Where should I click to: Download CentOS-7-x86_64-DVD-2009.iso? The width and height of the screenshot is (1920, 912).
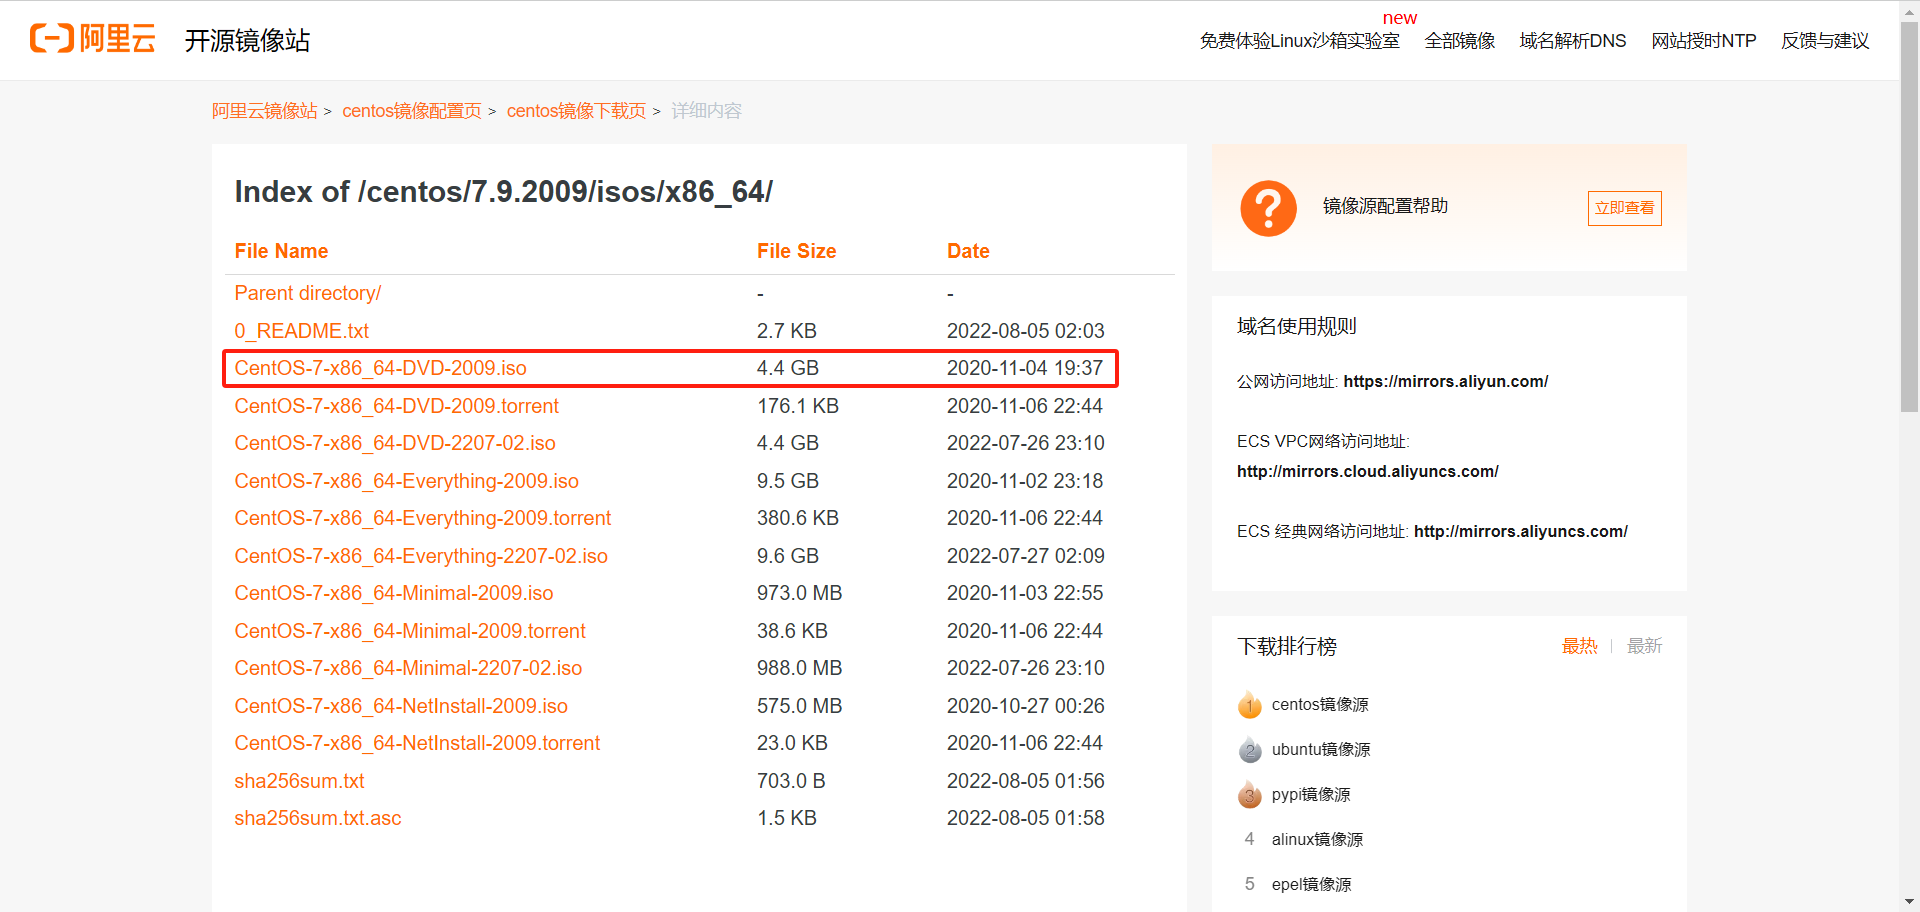[x=380, y=368]
